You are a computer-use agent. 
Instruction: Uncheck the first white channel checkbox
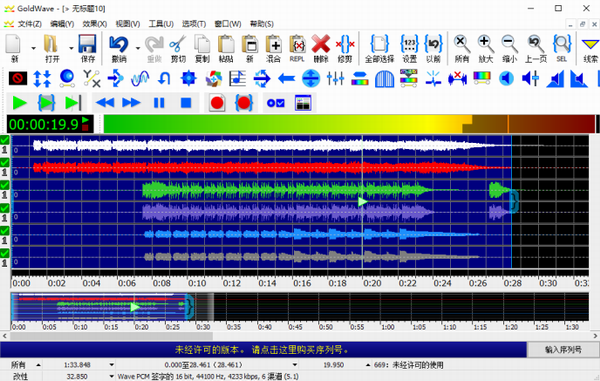5,140
